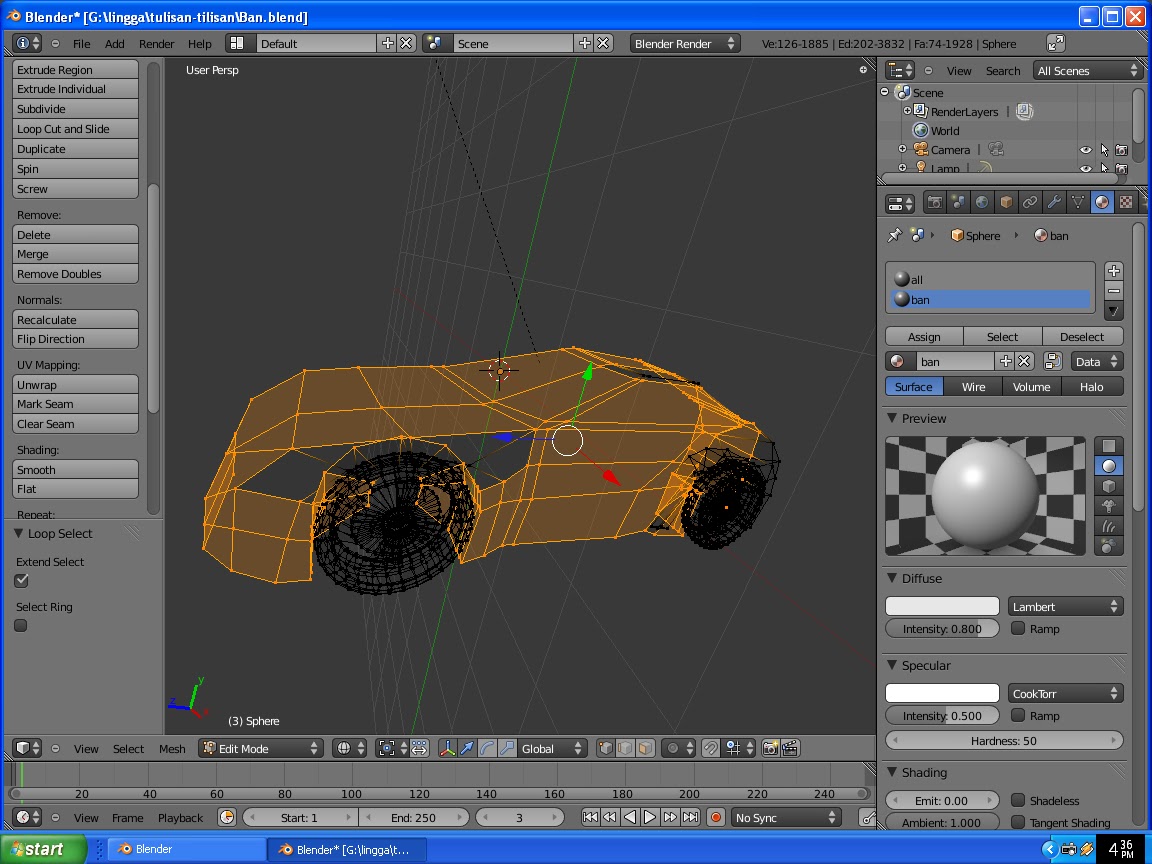The image size is (1152, 864).
Task: Check the Select Ring checkbox
Action: tap(21, 626)
